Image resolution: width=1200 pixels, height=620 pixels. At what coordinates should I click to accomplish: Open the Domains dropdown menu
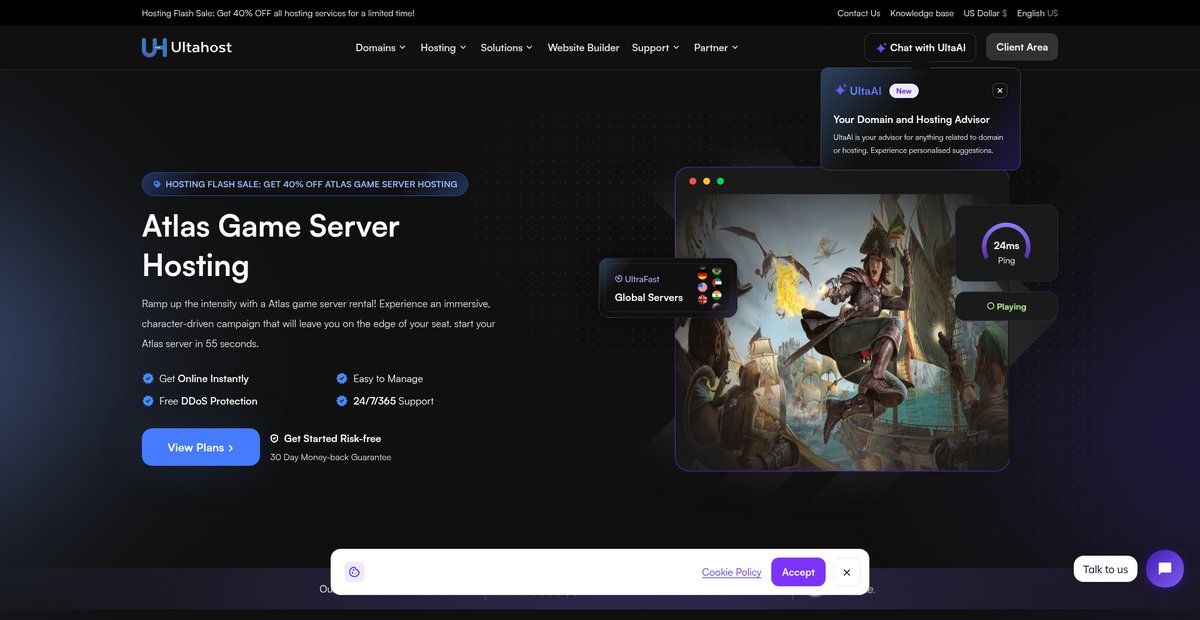(381, 47)
